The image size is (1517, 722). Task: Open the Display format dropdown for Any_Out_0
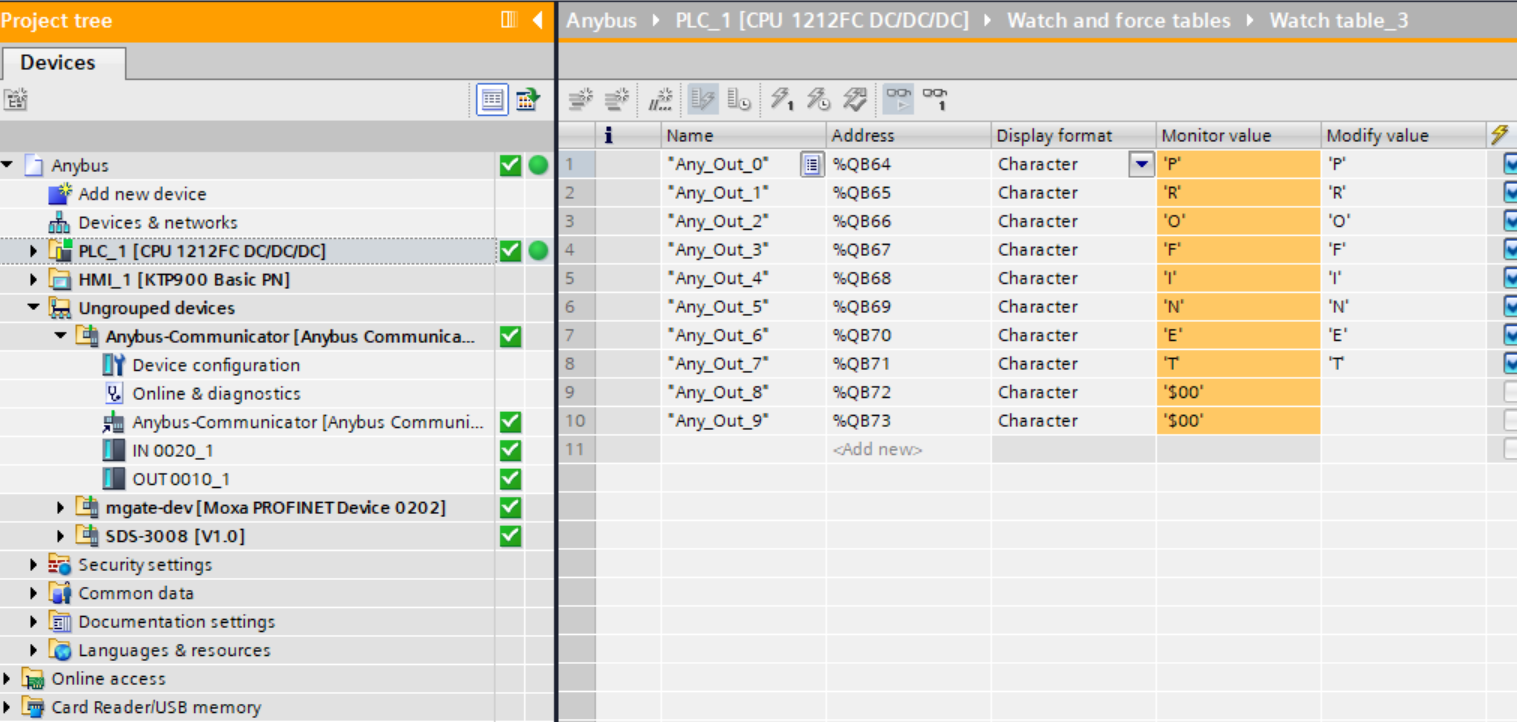coord(1141,164)
